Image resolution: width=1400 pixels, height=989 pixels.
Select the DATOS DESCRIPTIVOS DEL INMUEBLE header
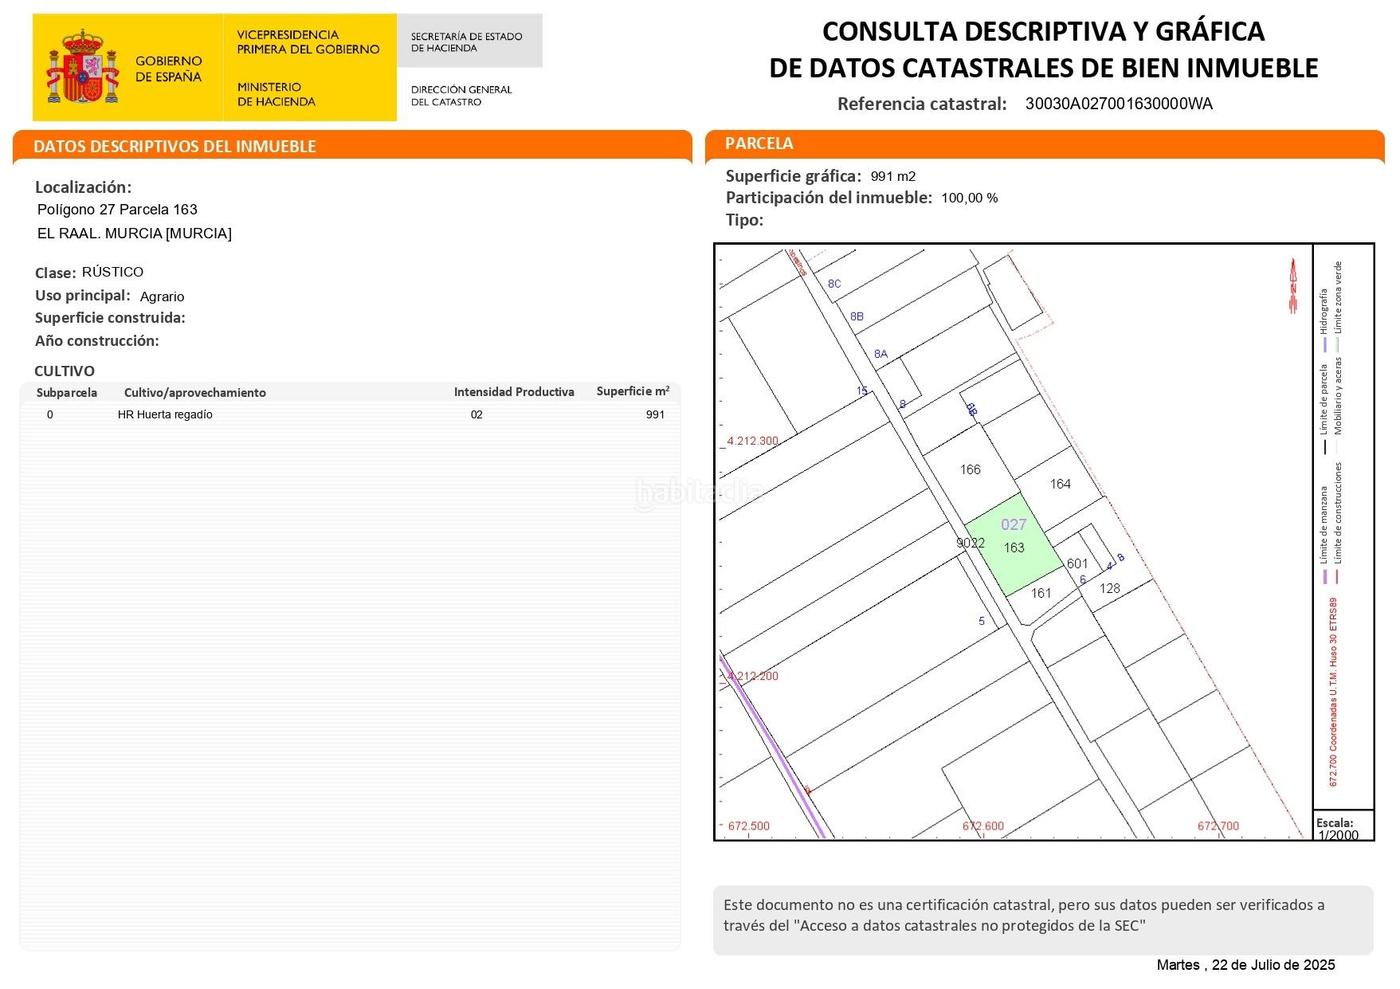[175, 146]
